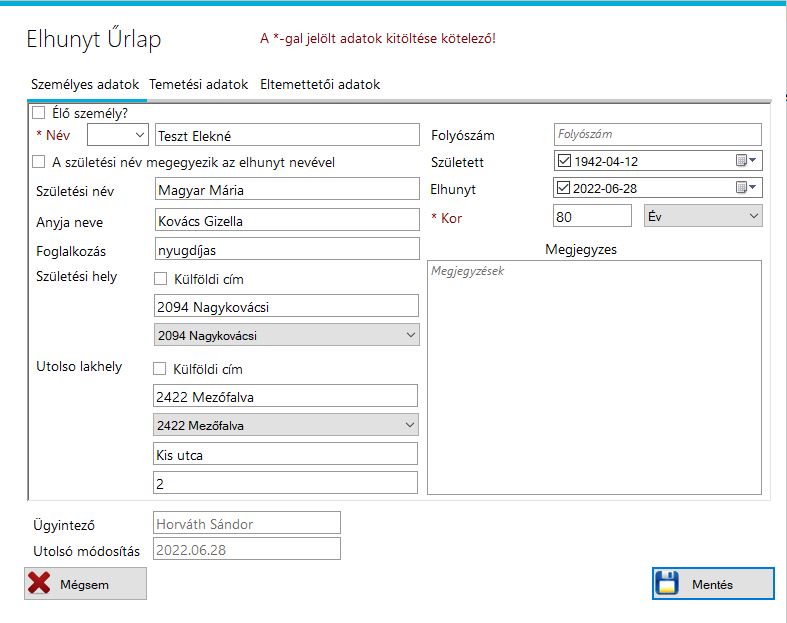Switch to the Temetési adatok tab
The image size is (787, 623).
pyautogui.click(x=198, y=85)
